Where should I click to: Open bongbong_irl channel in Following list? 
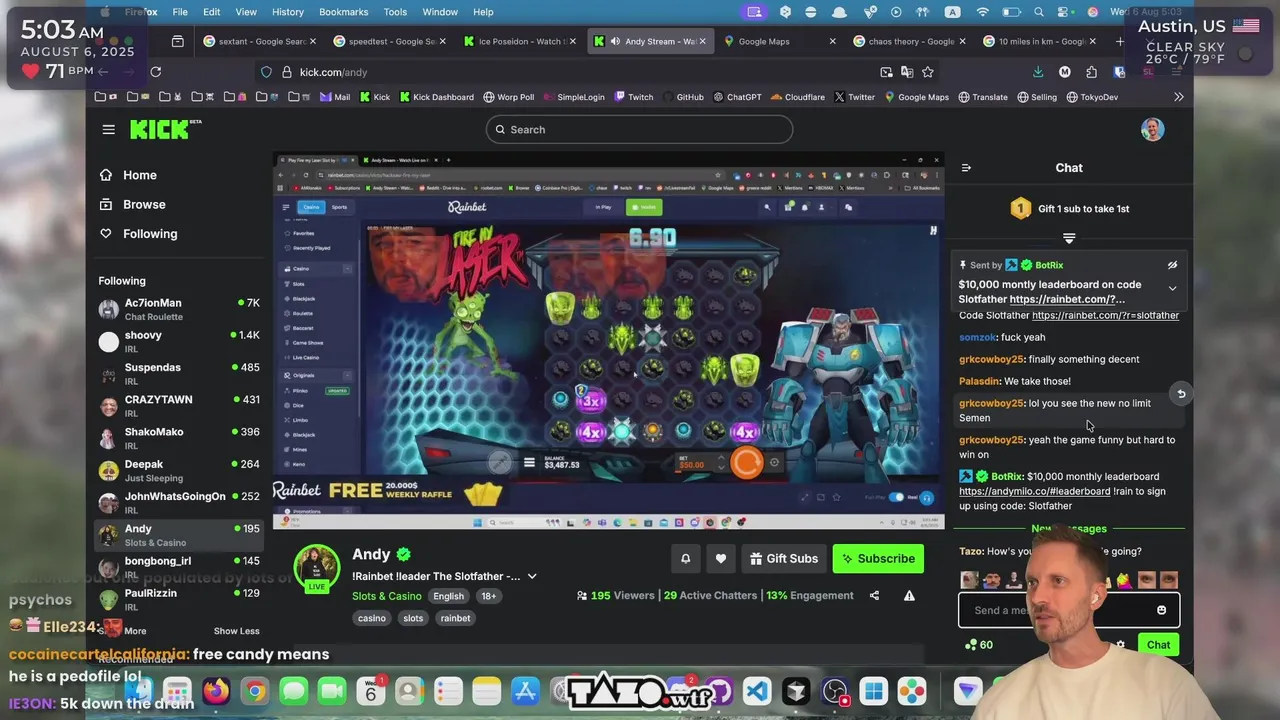tap(178, 567)
